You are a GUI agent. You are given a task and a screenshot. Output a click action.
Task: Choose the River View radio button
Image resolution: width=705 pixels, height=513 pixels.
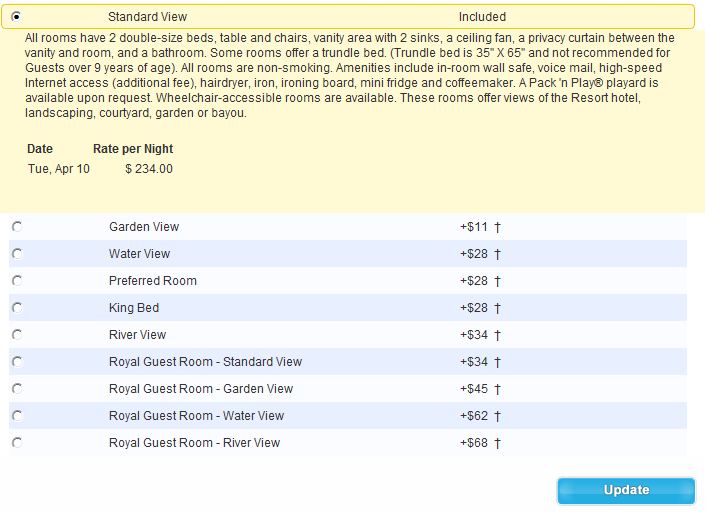pos(17,335)
